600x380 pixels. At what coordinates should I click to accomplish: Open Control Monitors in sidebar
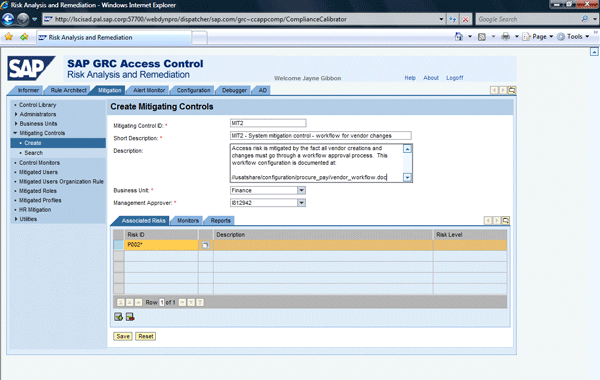pyautogui.click(x=39, y=163)
